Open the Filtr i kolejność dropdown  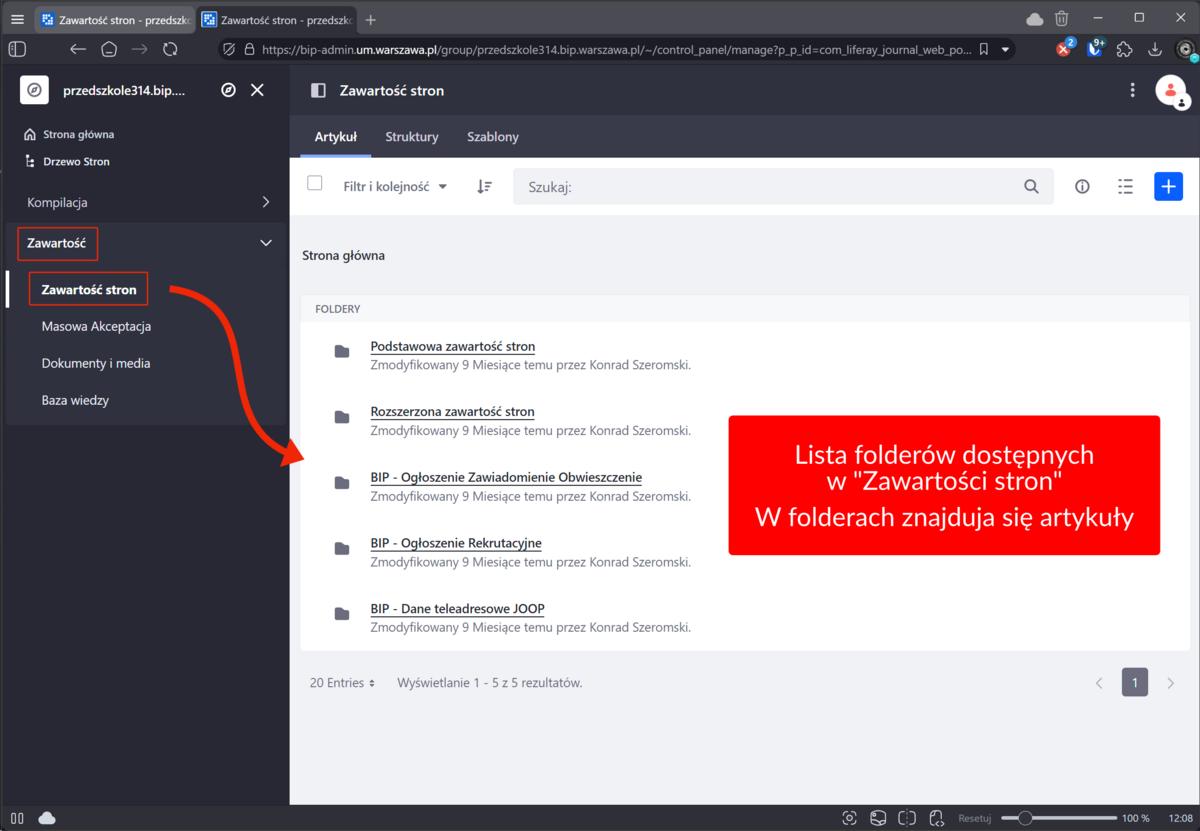[395, 187]
